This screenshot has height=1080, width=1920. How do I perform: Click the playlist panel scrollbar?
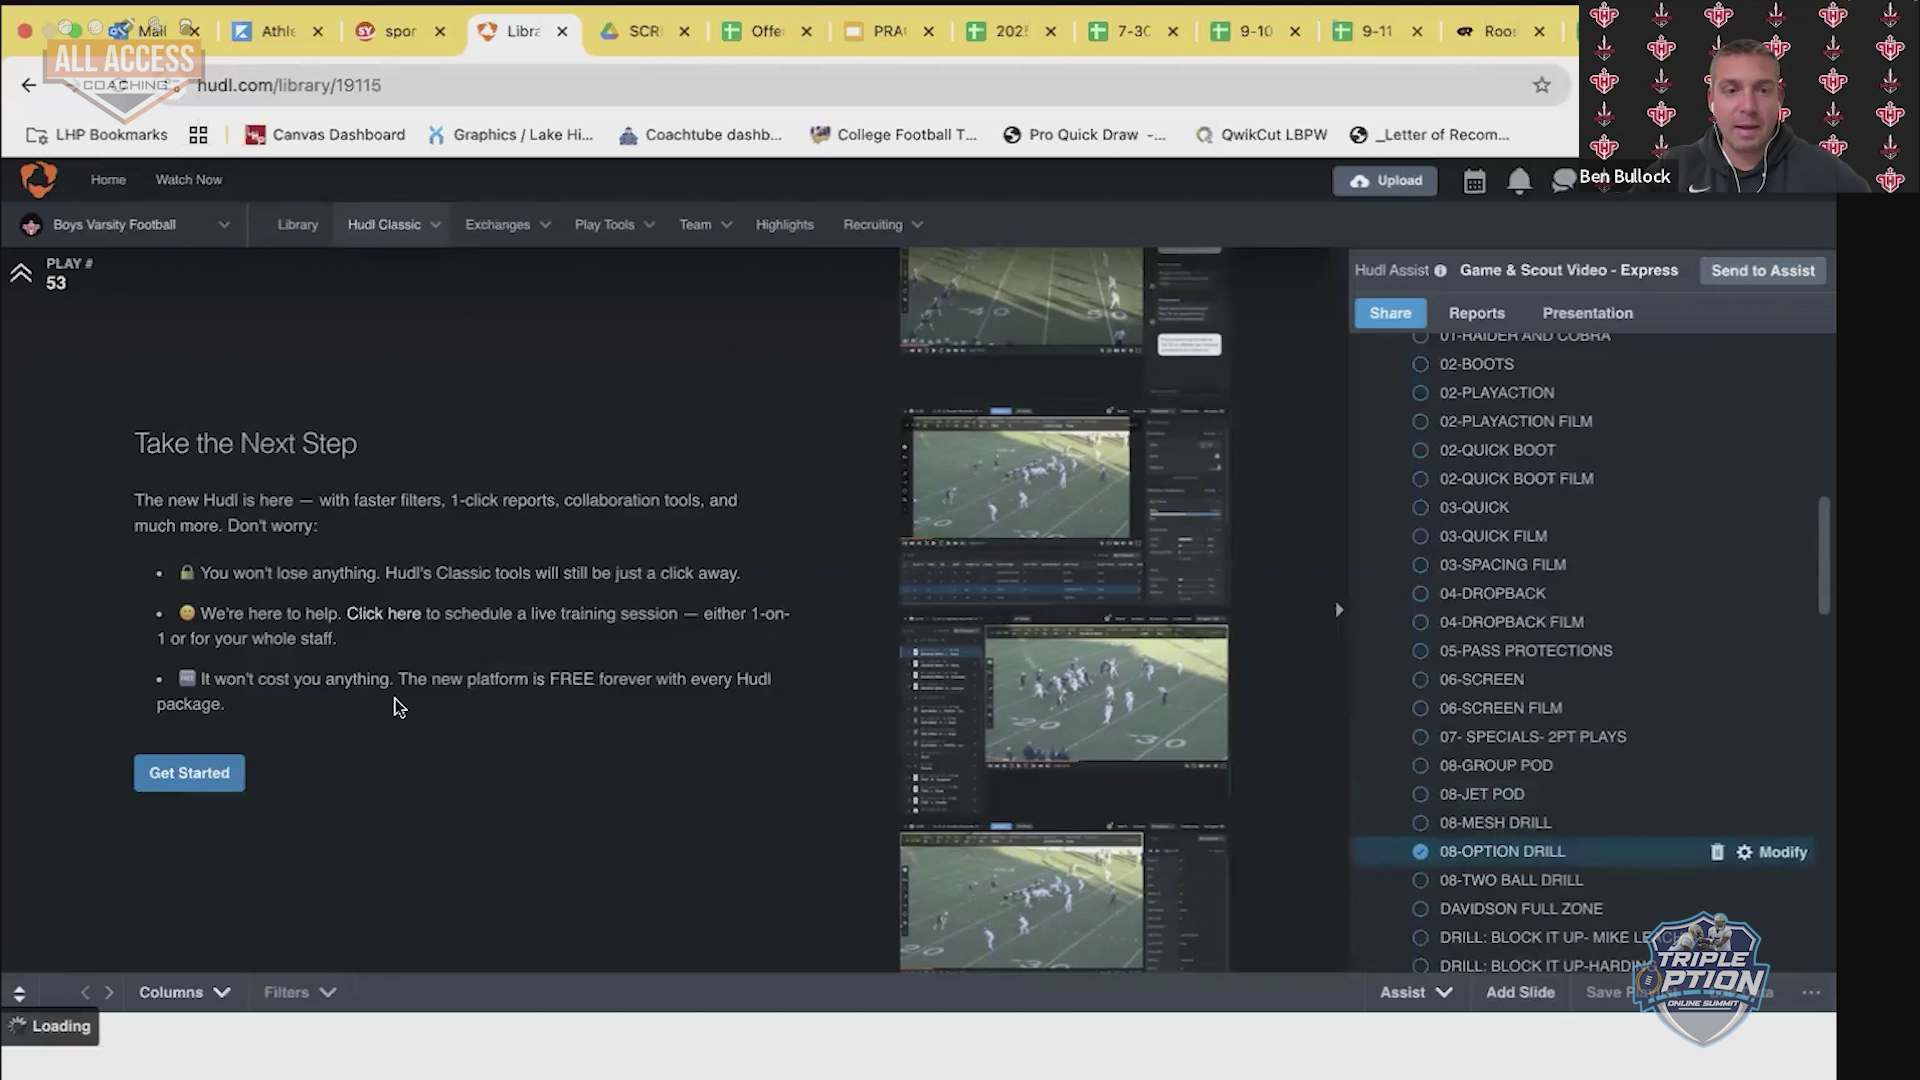pos(1824,555)
